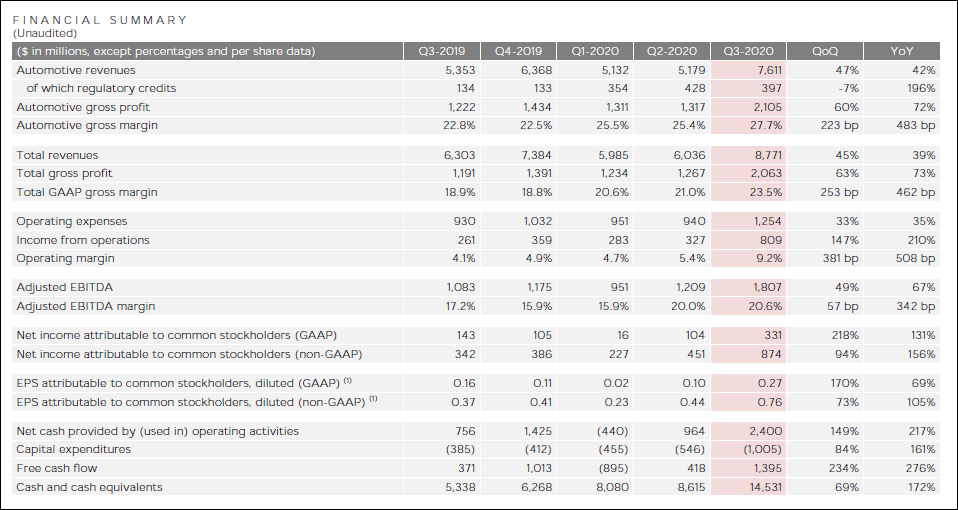The width and height of the screenshot is (958, 510).
Task: Click the Q3-2019 column header
Action: [x=439, y=52]
